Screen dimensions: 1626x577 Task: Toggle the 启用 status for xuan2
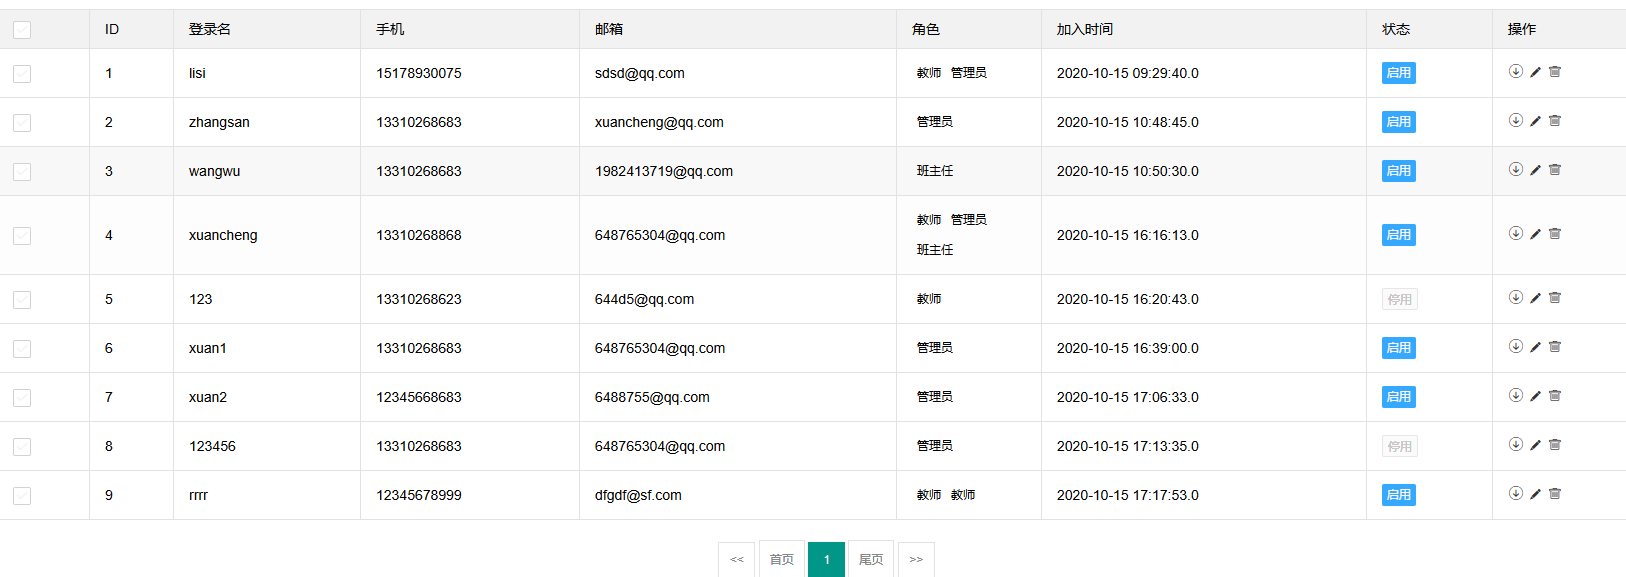(1399, 397)
